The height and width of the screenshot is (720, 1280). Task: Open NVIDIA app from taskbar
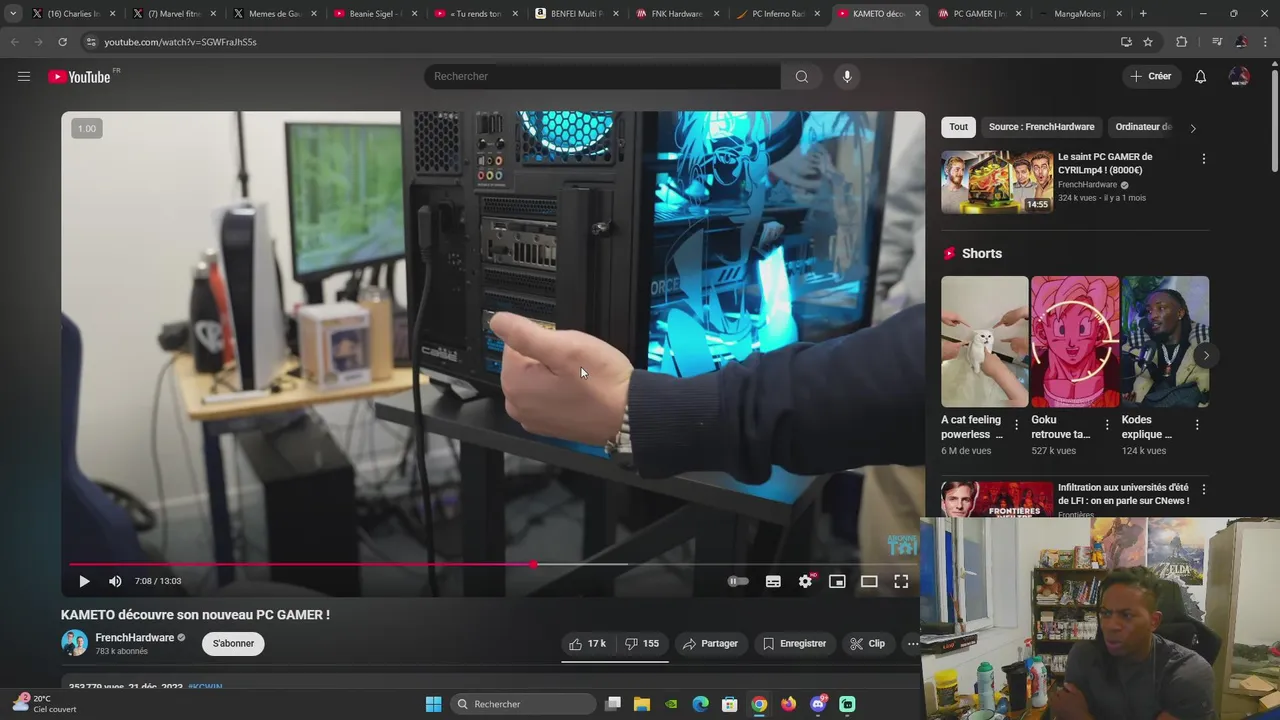671,704
